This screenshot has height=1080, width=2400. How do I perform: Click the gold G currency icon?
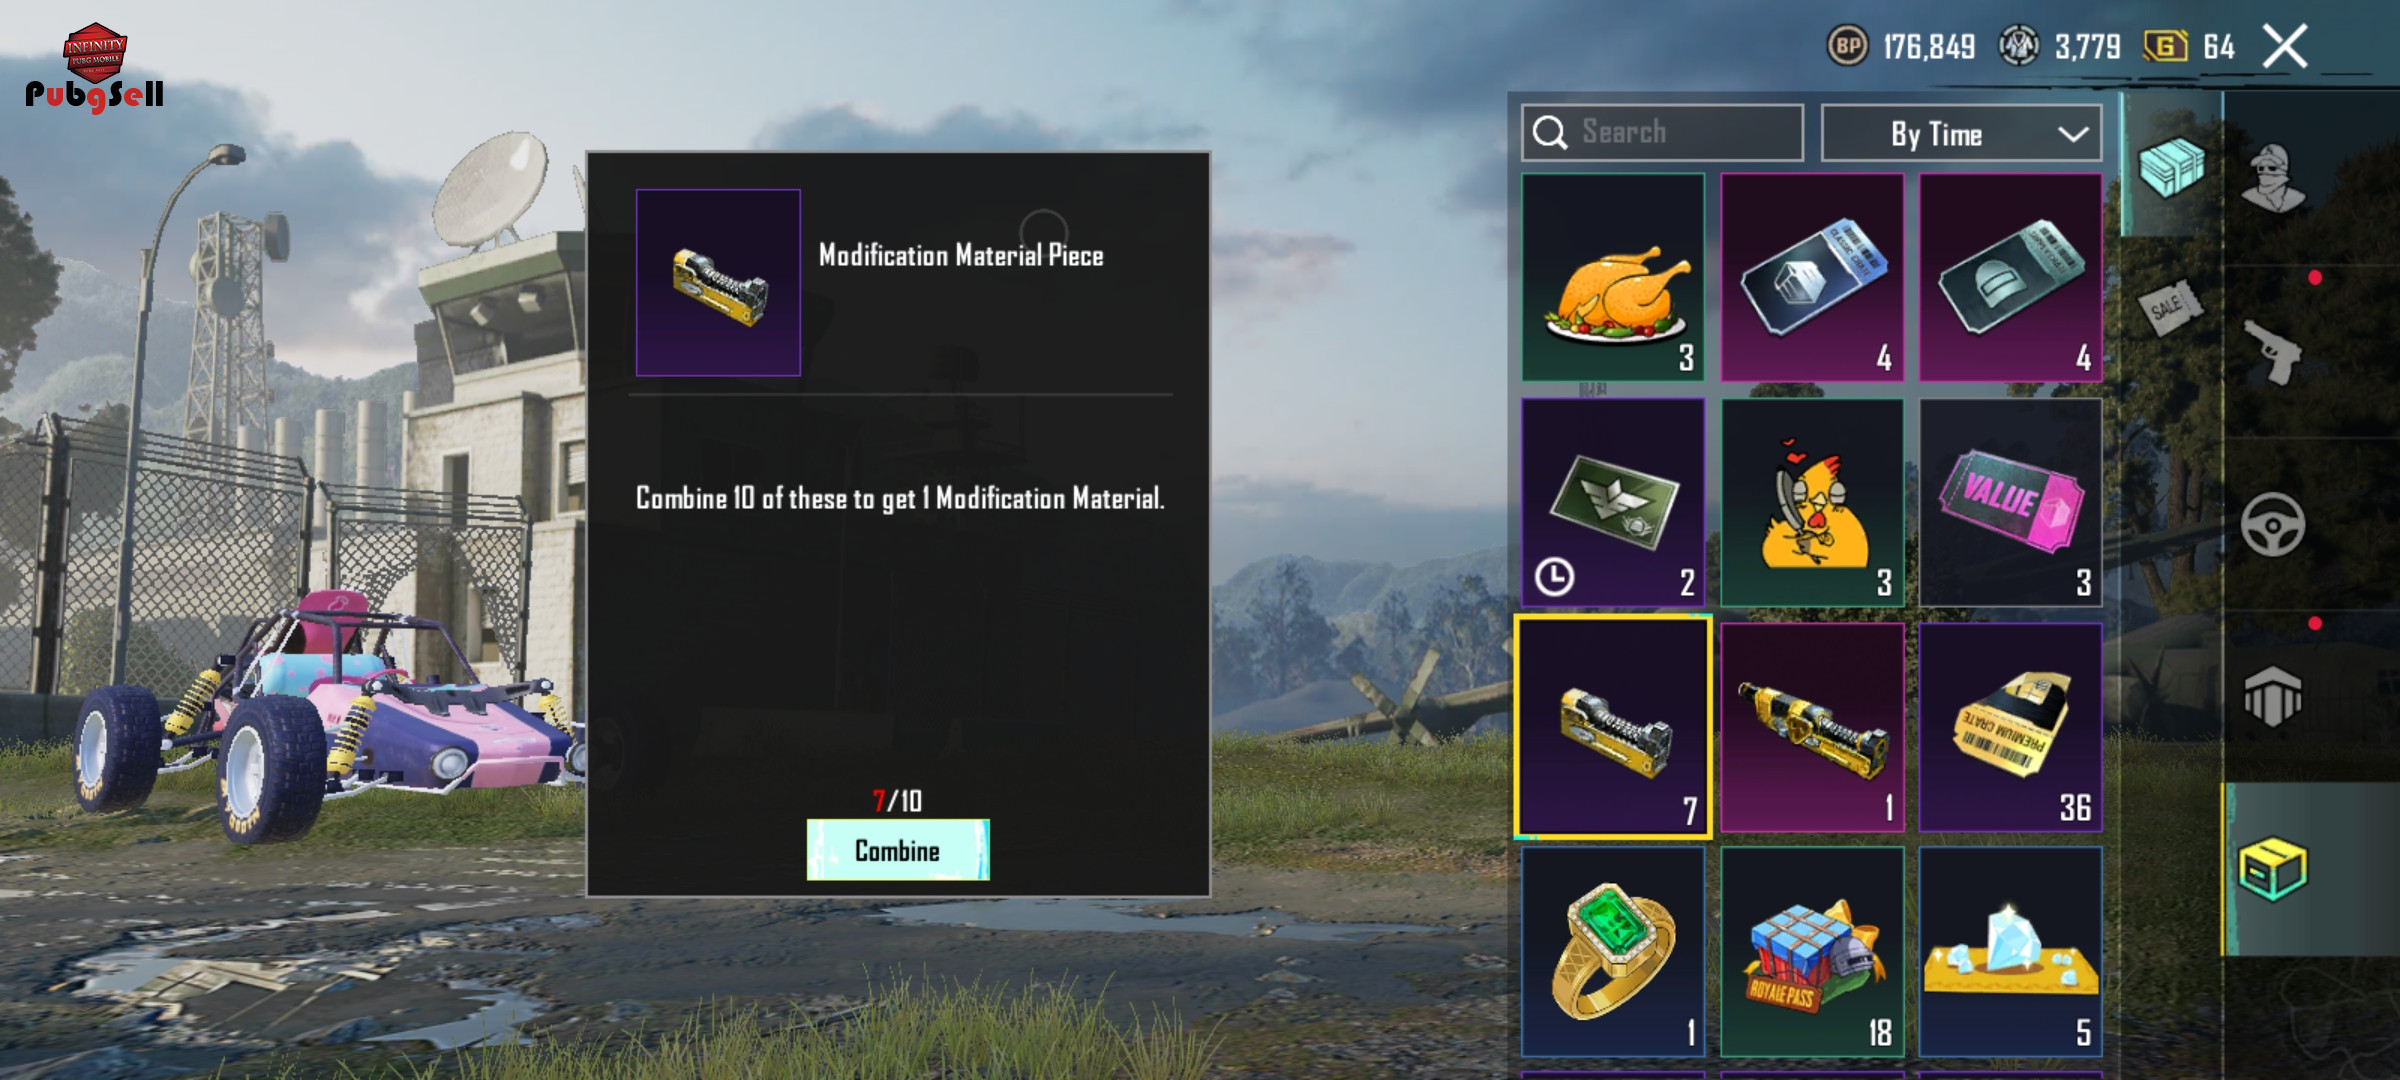pos(2165,46)
